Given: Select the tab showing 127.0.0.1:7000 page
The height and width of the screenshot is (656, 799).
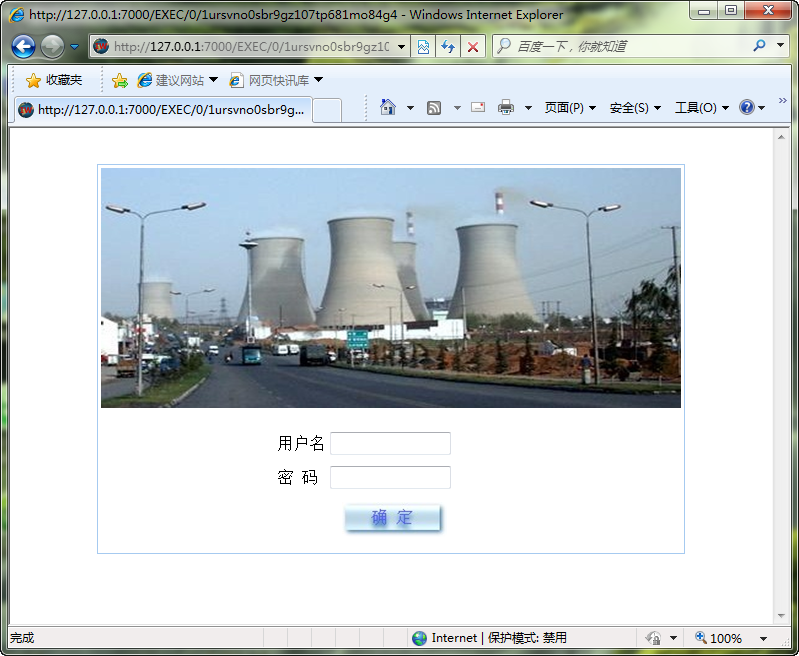Looking at the screenshot, I should pos(163,110).
